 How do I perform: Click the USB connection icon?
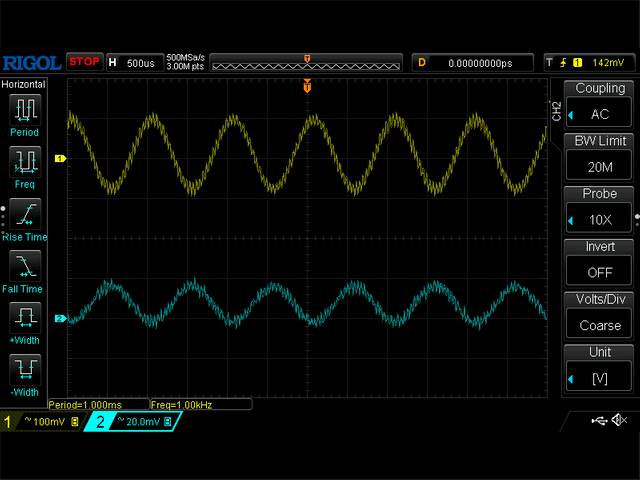click(599, 420)
